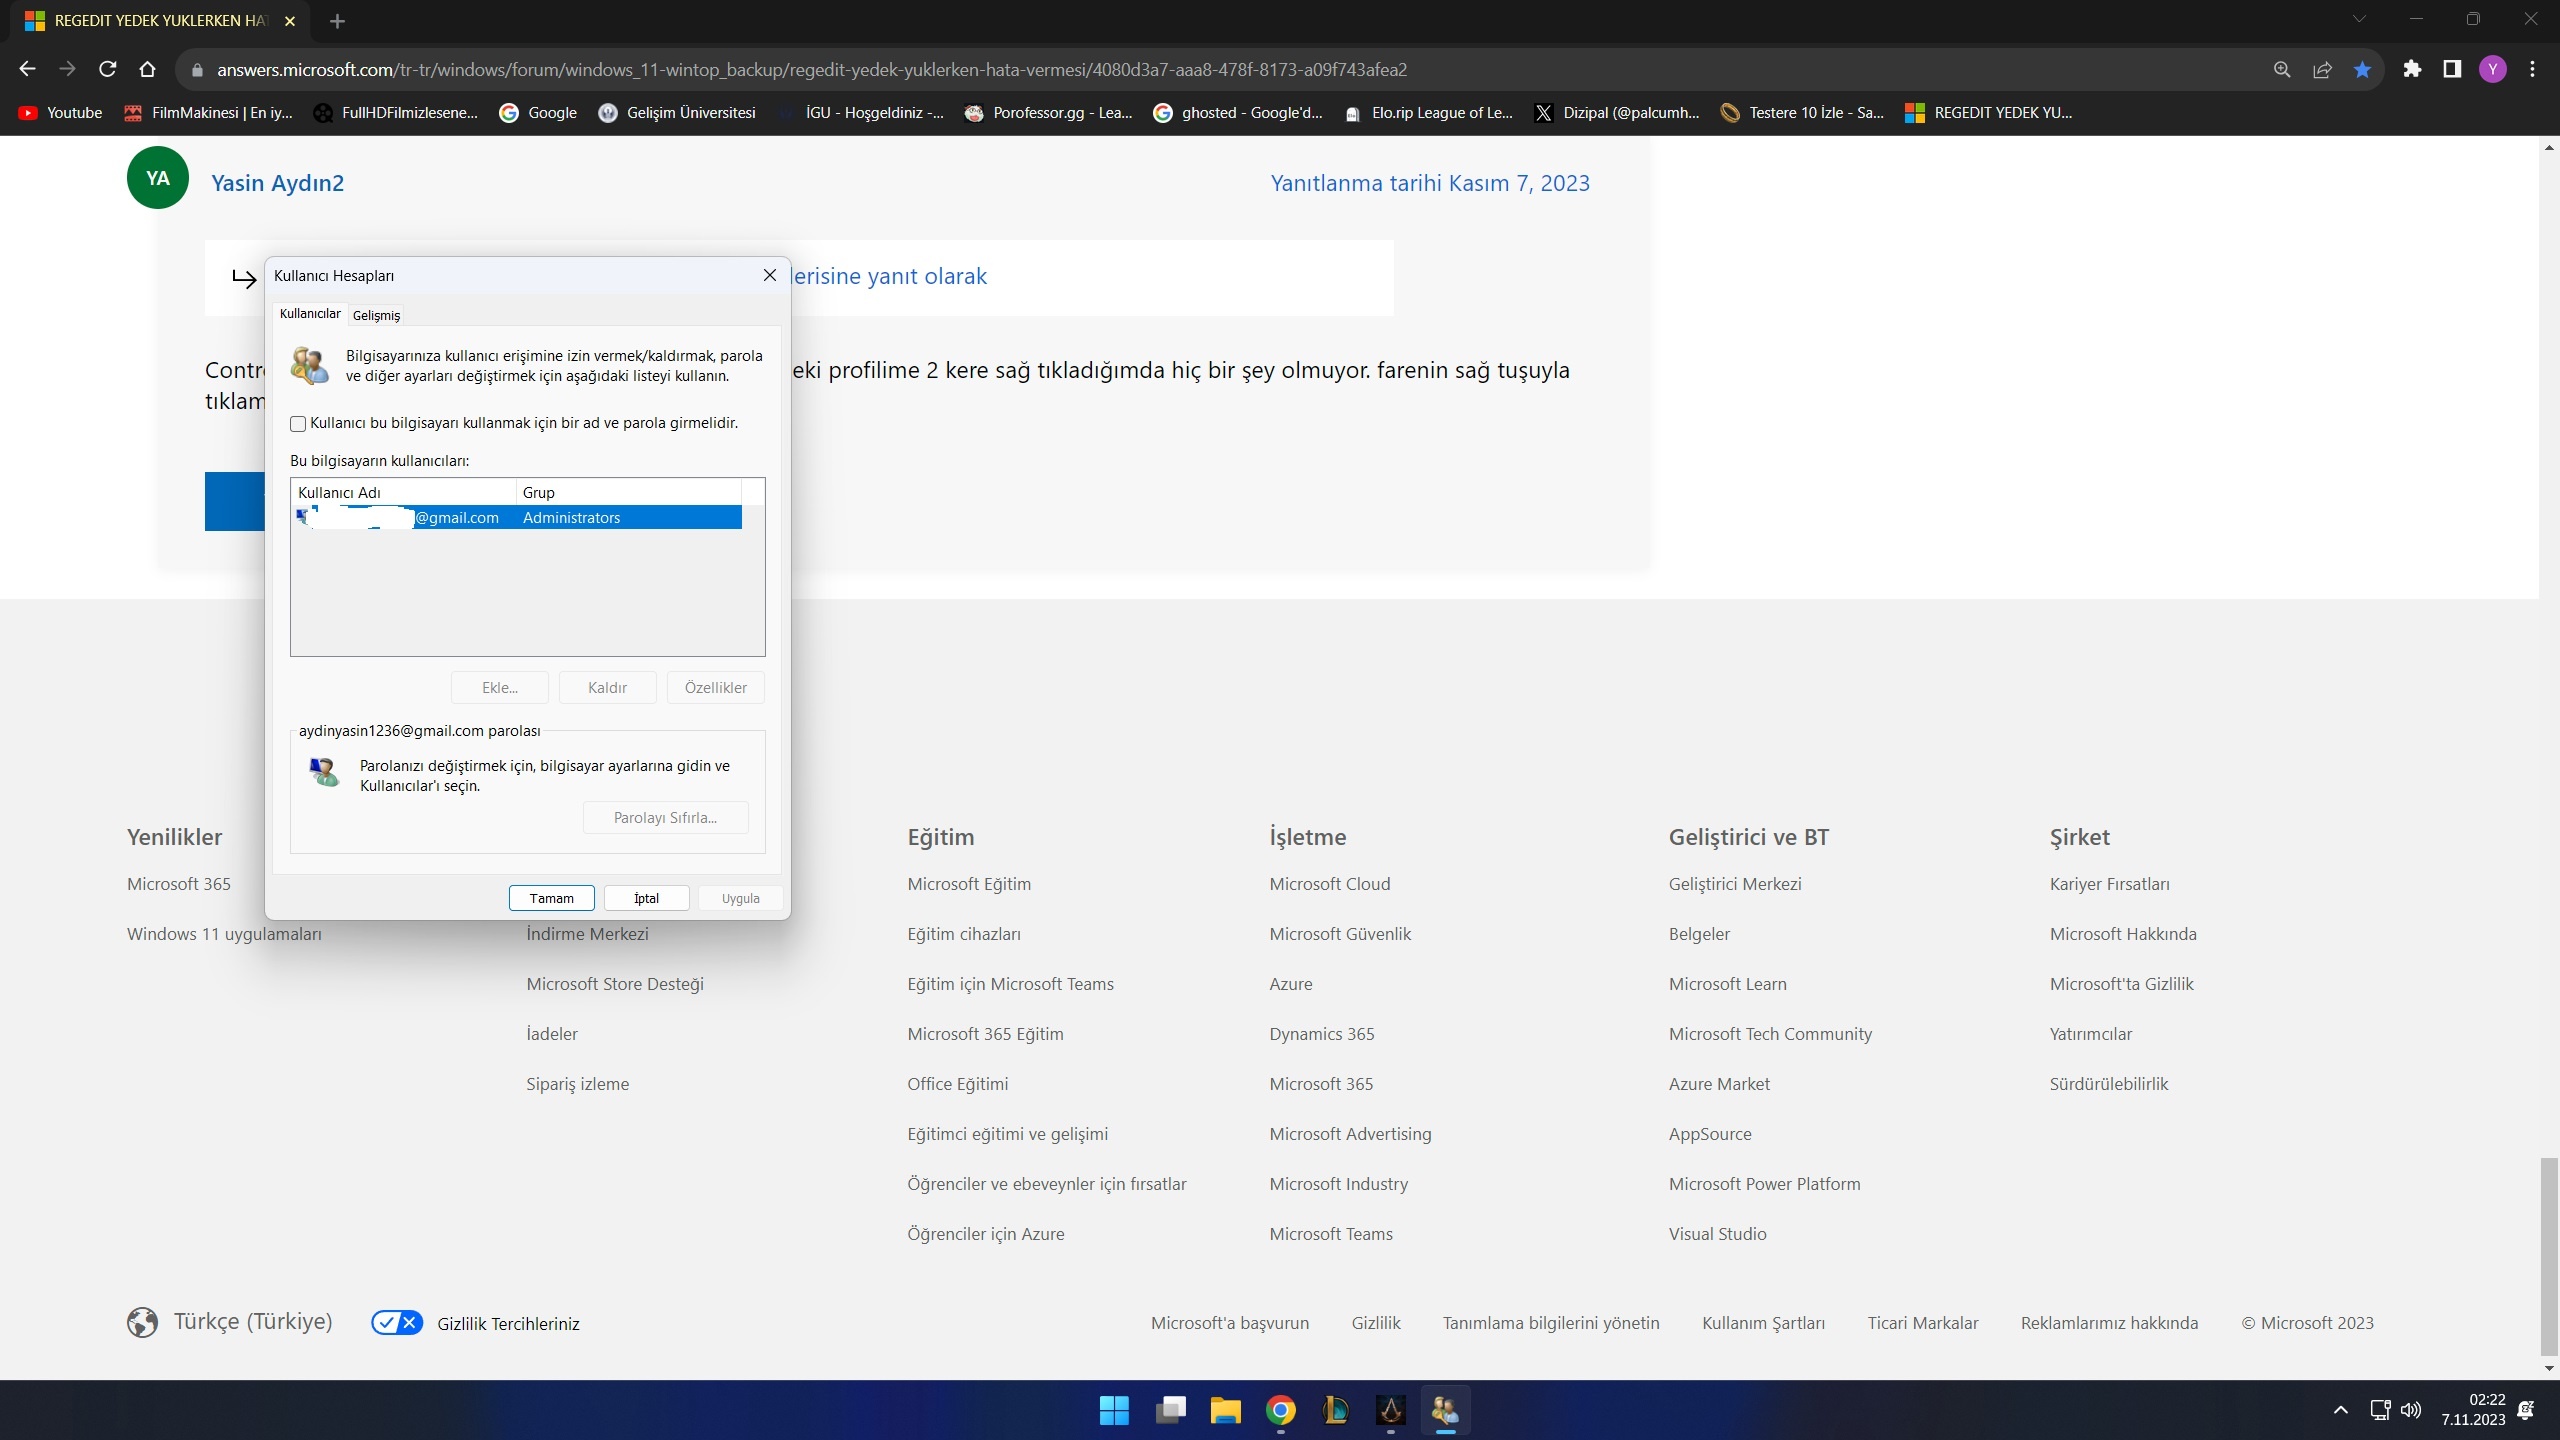Open FullHDFilmizlesene bookmark

coord(396,113)
